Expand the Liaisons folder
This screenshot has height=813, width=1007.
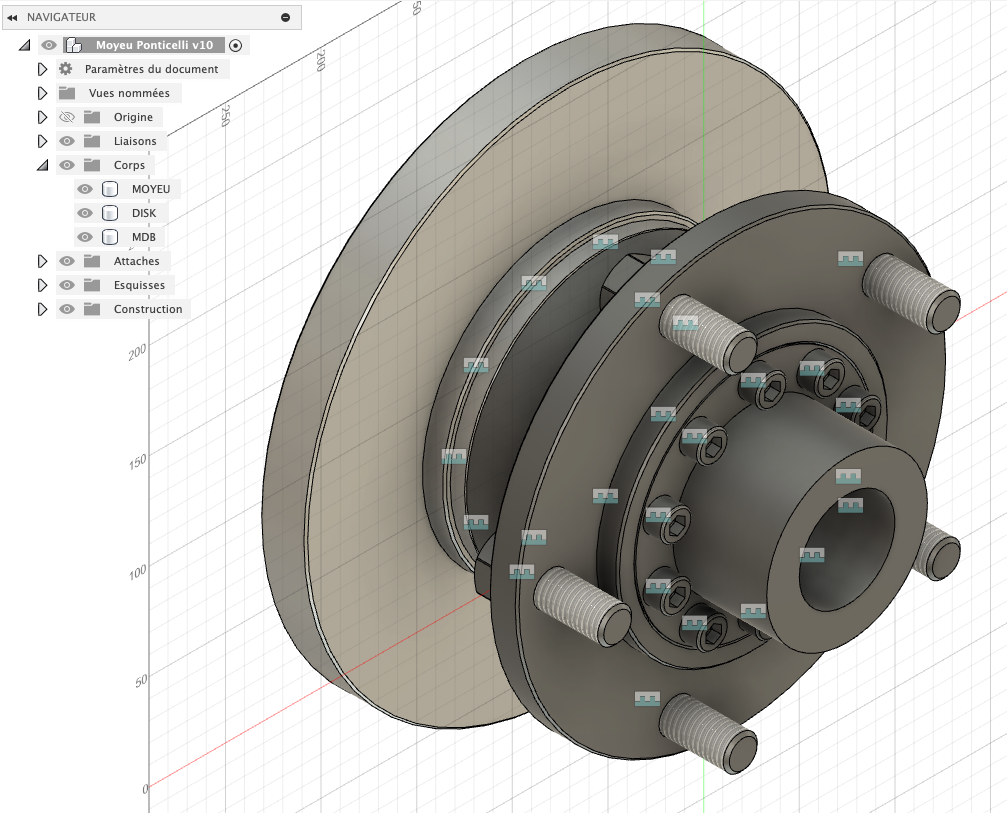pos(42,141)
